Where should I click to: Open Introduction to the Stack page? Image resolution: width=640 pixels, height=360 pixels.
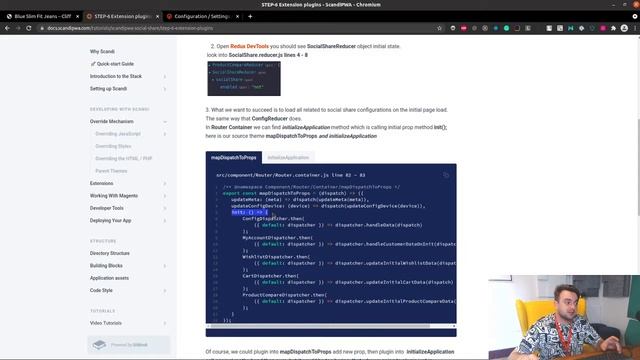click(116, 76)
